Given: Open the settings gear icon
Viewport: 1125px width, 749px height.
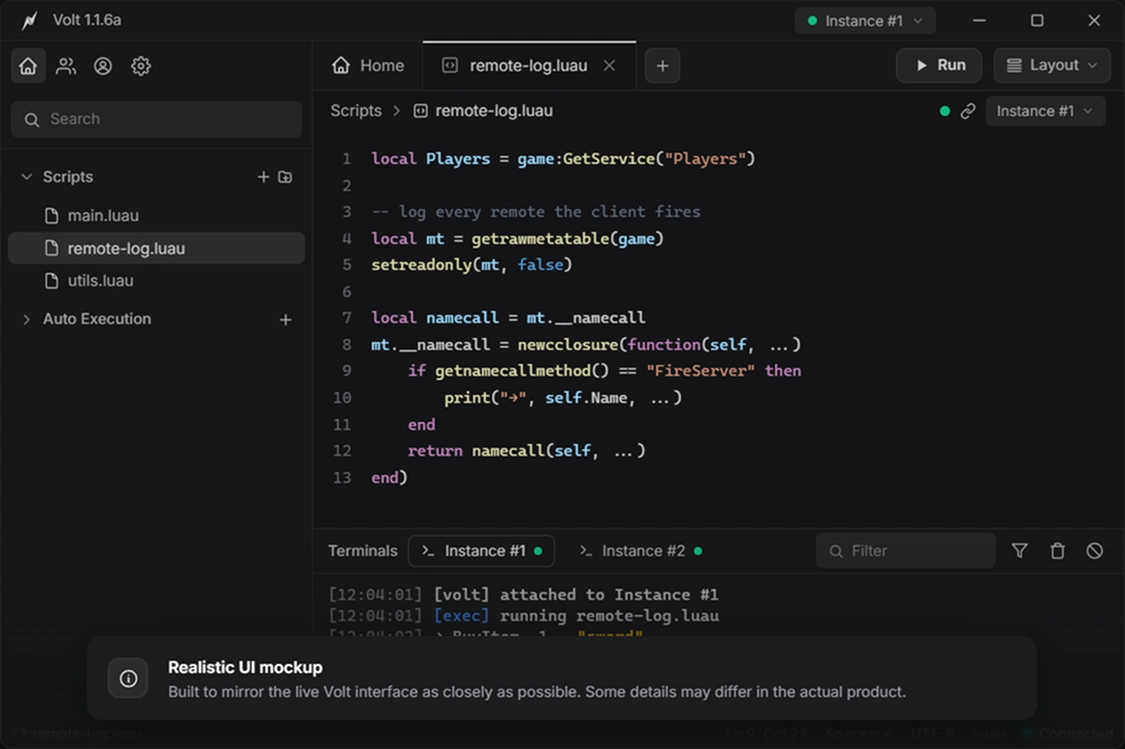Looking at the screenshot, I should tap(141, 66).
